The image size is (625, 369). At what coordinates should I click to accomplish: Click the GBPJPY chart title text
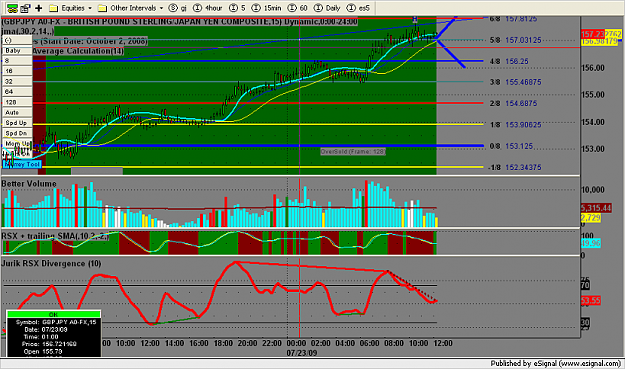pyautogui.click(x=179, y=22)
